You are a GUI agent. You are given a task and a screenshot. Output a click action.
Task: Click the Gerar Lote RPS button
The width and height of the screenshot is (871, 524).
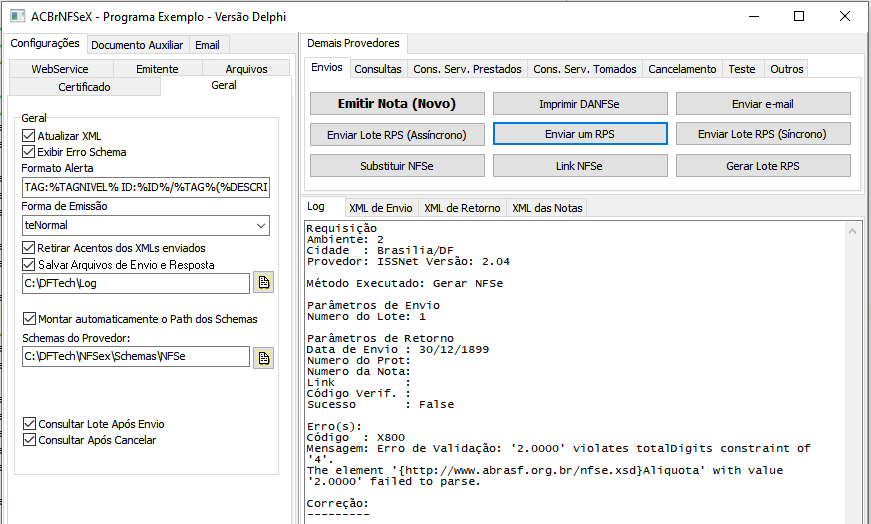763,166
